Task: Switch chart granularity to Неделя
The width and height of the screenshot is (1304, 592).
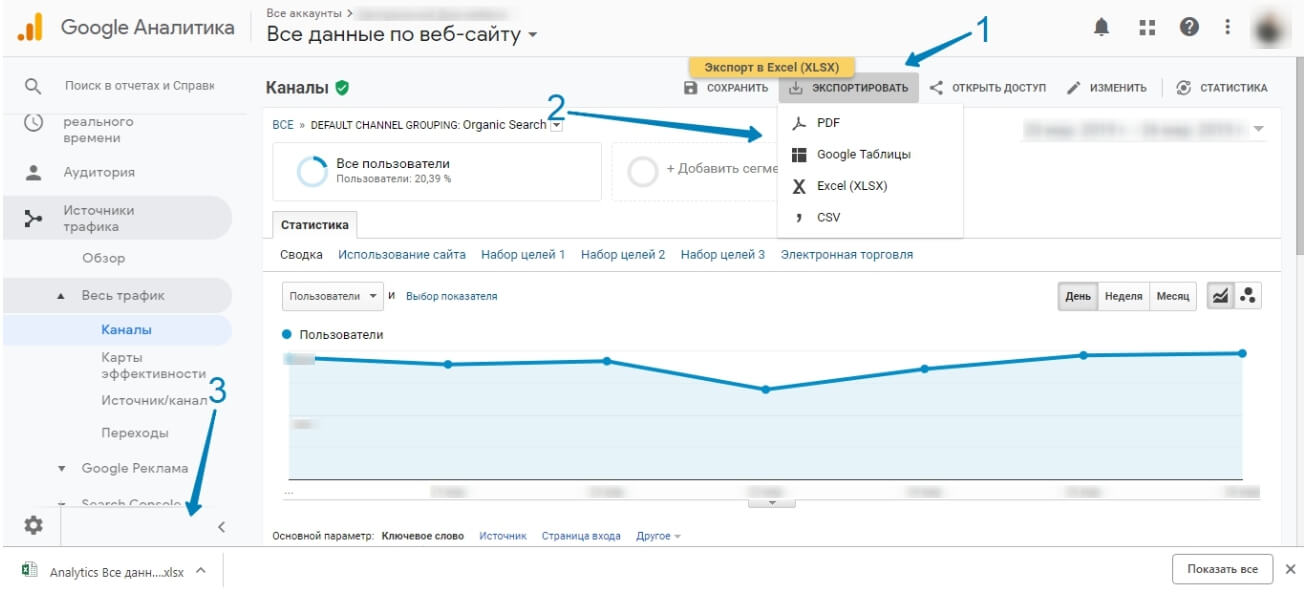Action: (x=1123, y=296)
